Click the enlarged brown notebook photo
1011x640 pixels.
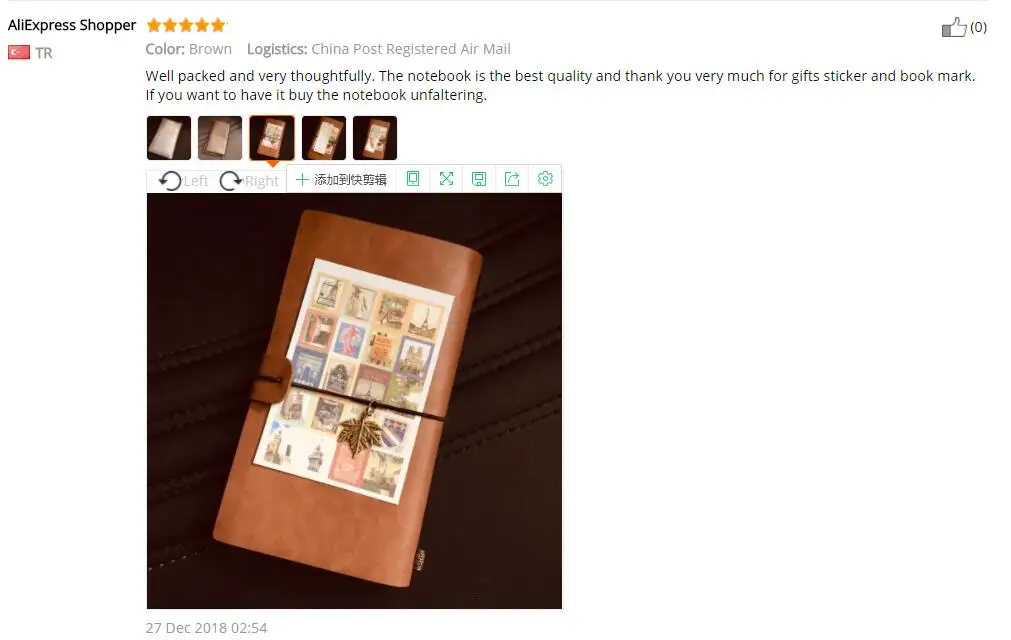pyautogui.click(x=354, y=401)
